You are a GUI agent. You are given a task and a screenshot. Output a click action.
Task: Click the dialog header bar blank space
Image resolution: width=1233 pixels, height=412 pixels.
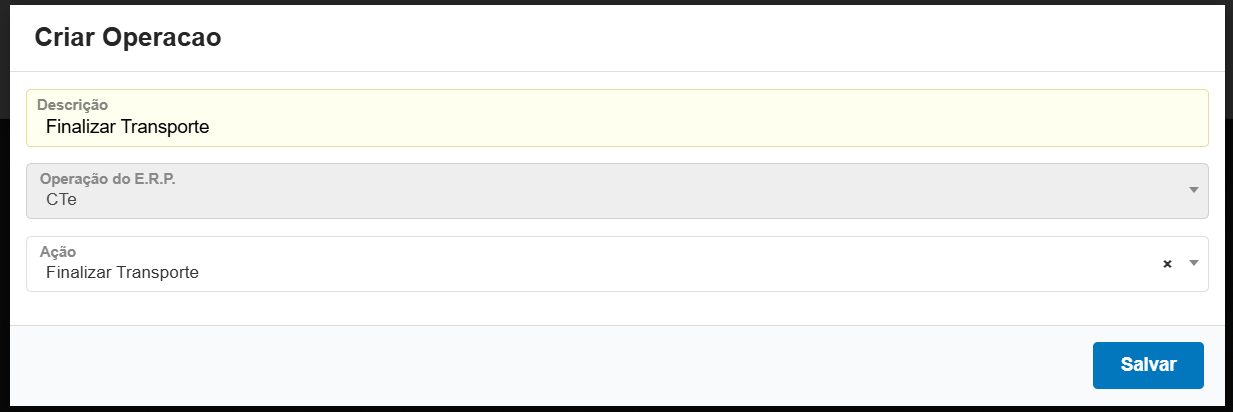click(700, 38)
